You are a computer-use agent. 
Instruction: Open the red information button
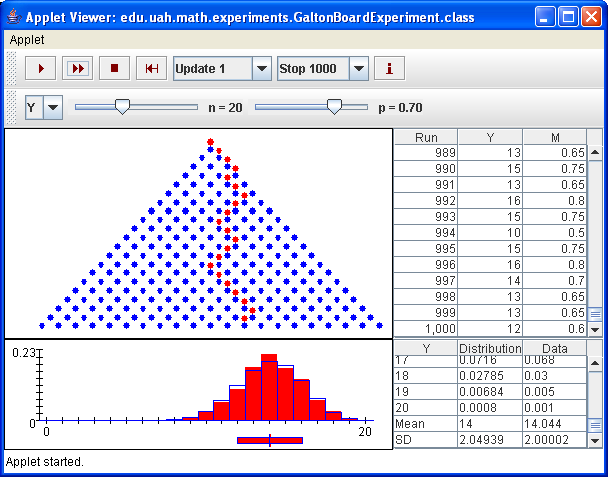click(389, 68)
